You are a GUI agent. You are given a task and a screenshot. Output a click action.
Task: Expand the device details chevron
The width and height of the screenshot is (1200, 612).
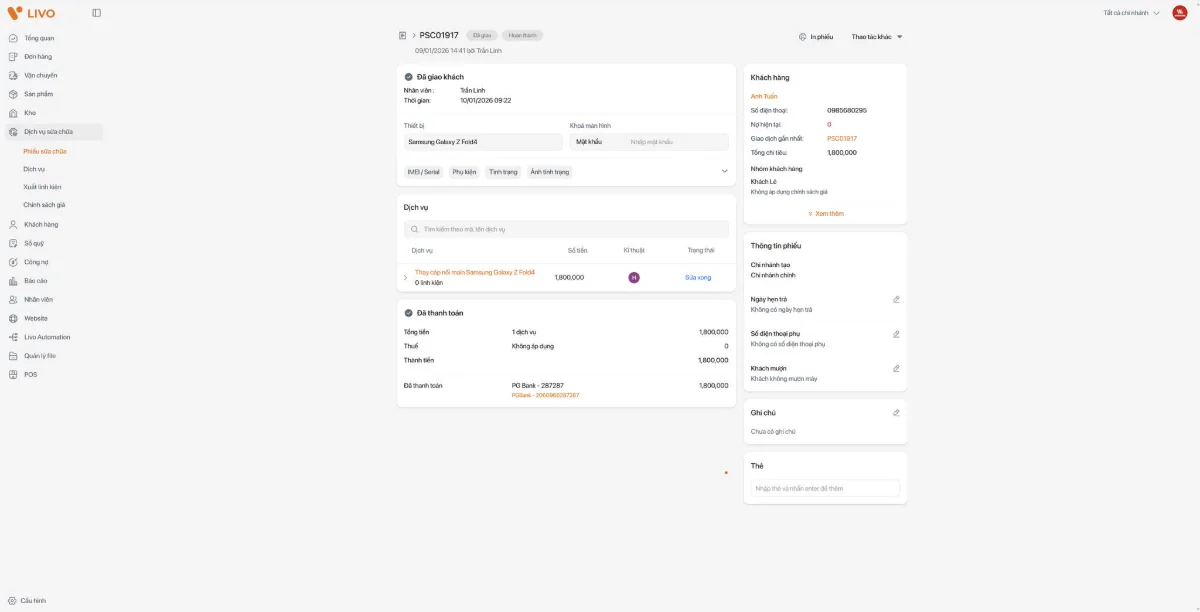[x=724, y=171]
